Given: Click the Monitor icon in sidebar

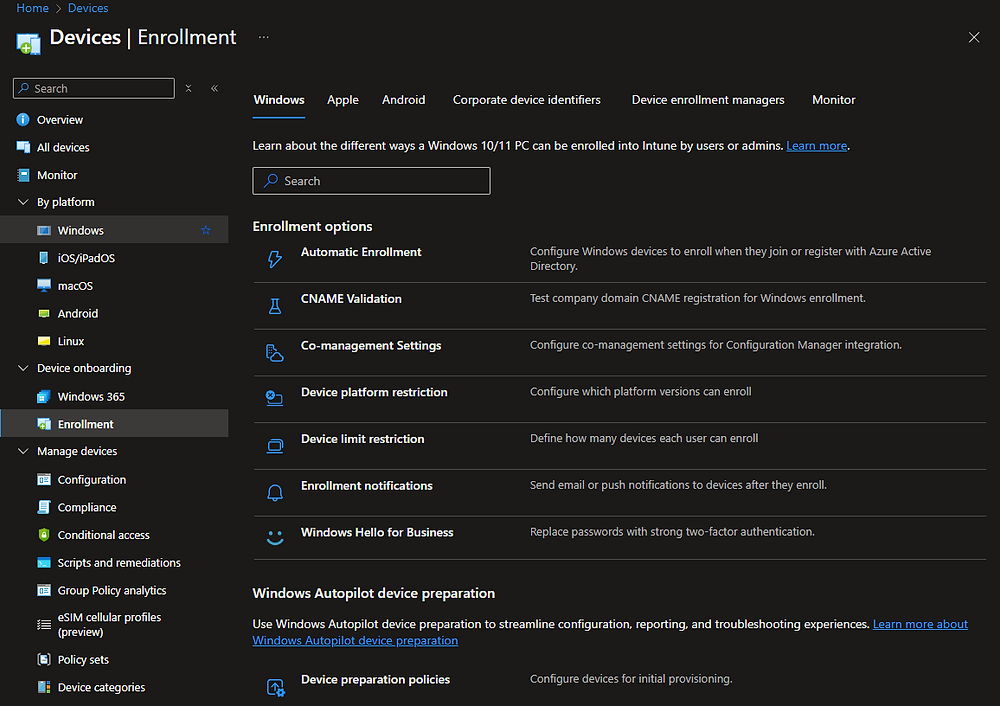Looking at the screenshot, I should [x=23, y=175].
